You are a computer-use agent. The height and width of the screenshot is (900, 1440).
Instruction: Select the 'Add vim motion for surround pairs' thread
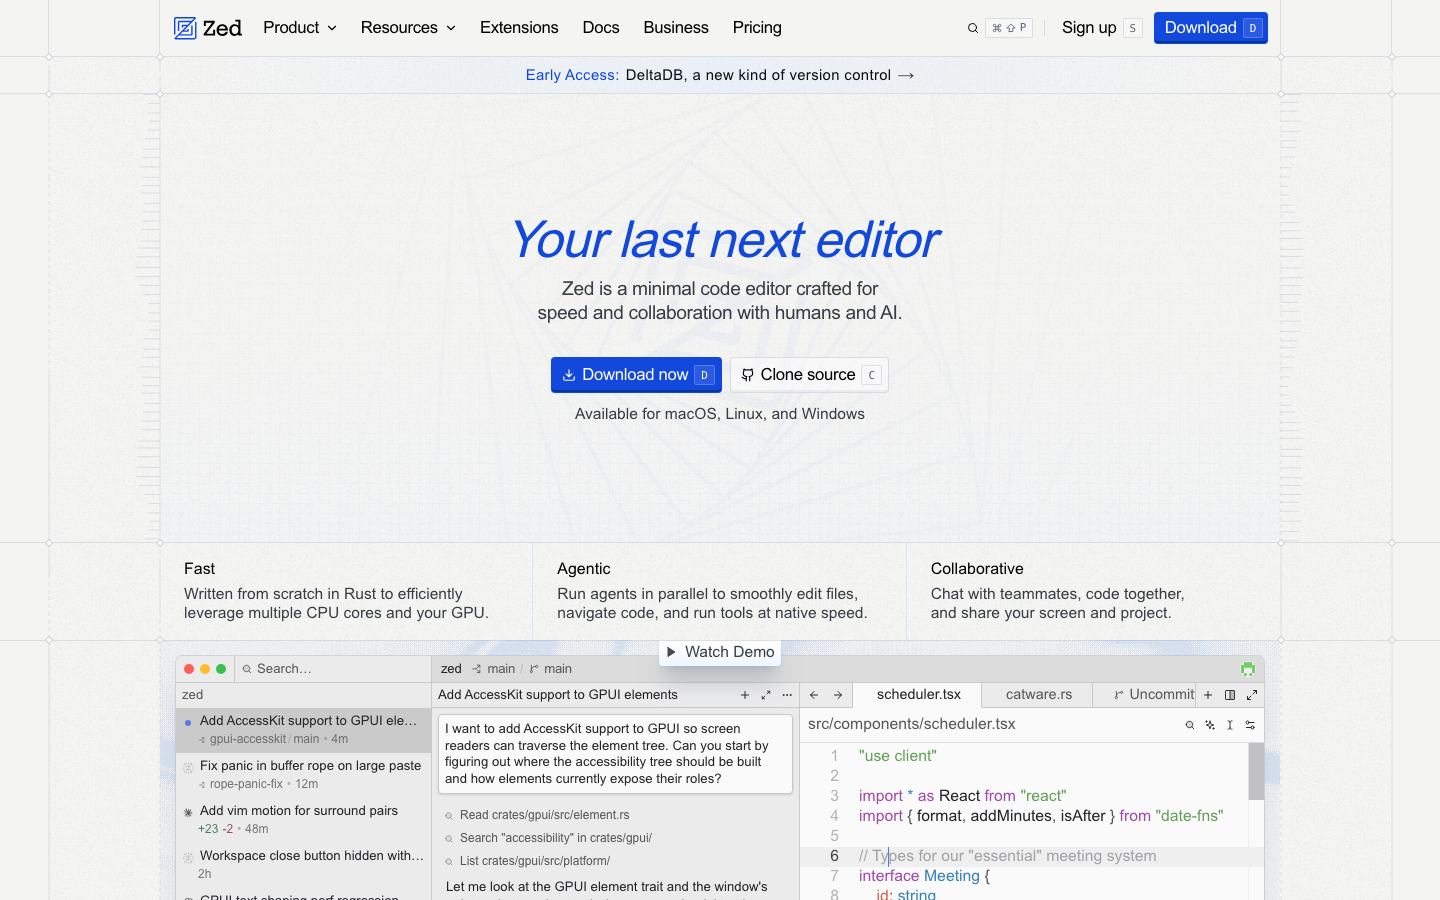[x=303, y=820]
